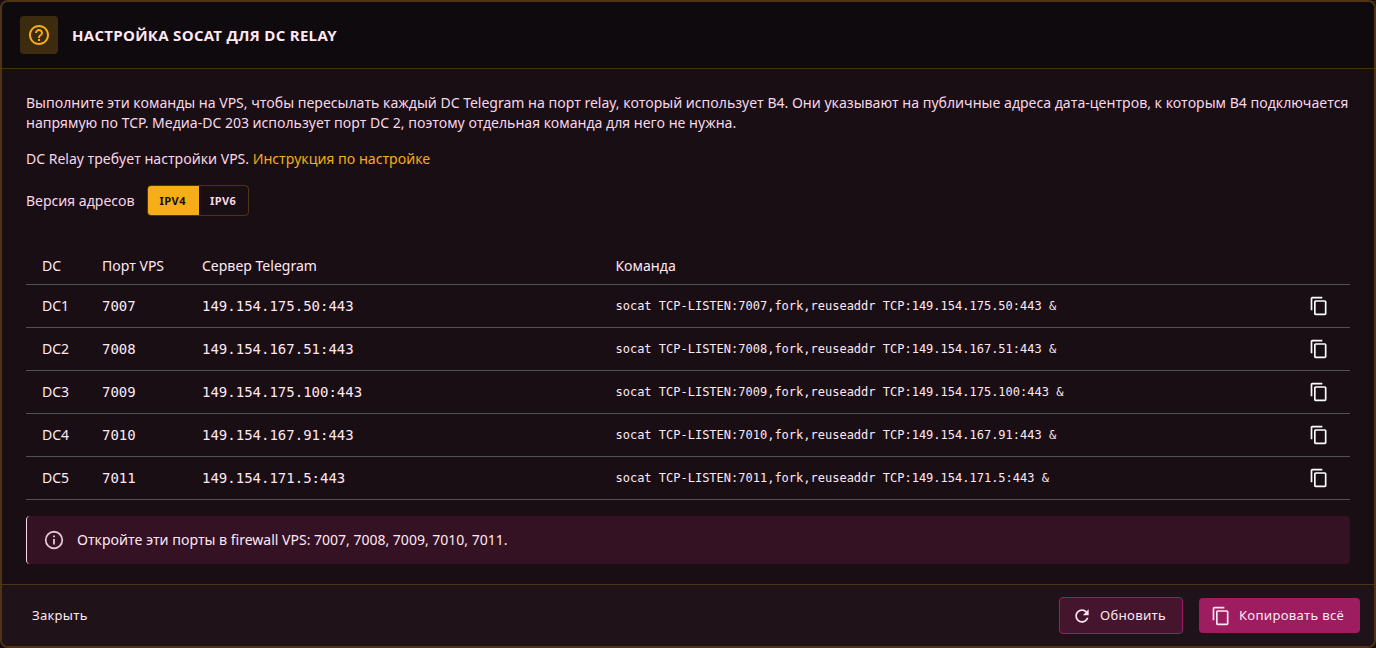Select Telegram server 149.154.175.50:443

point(278,306)
